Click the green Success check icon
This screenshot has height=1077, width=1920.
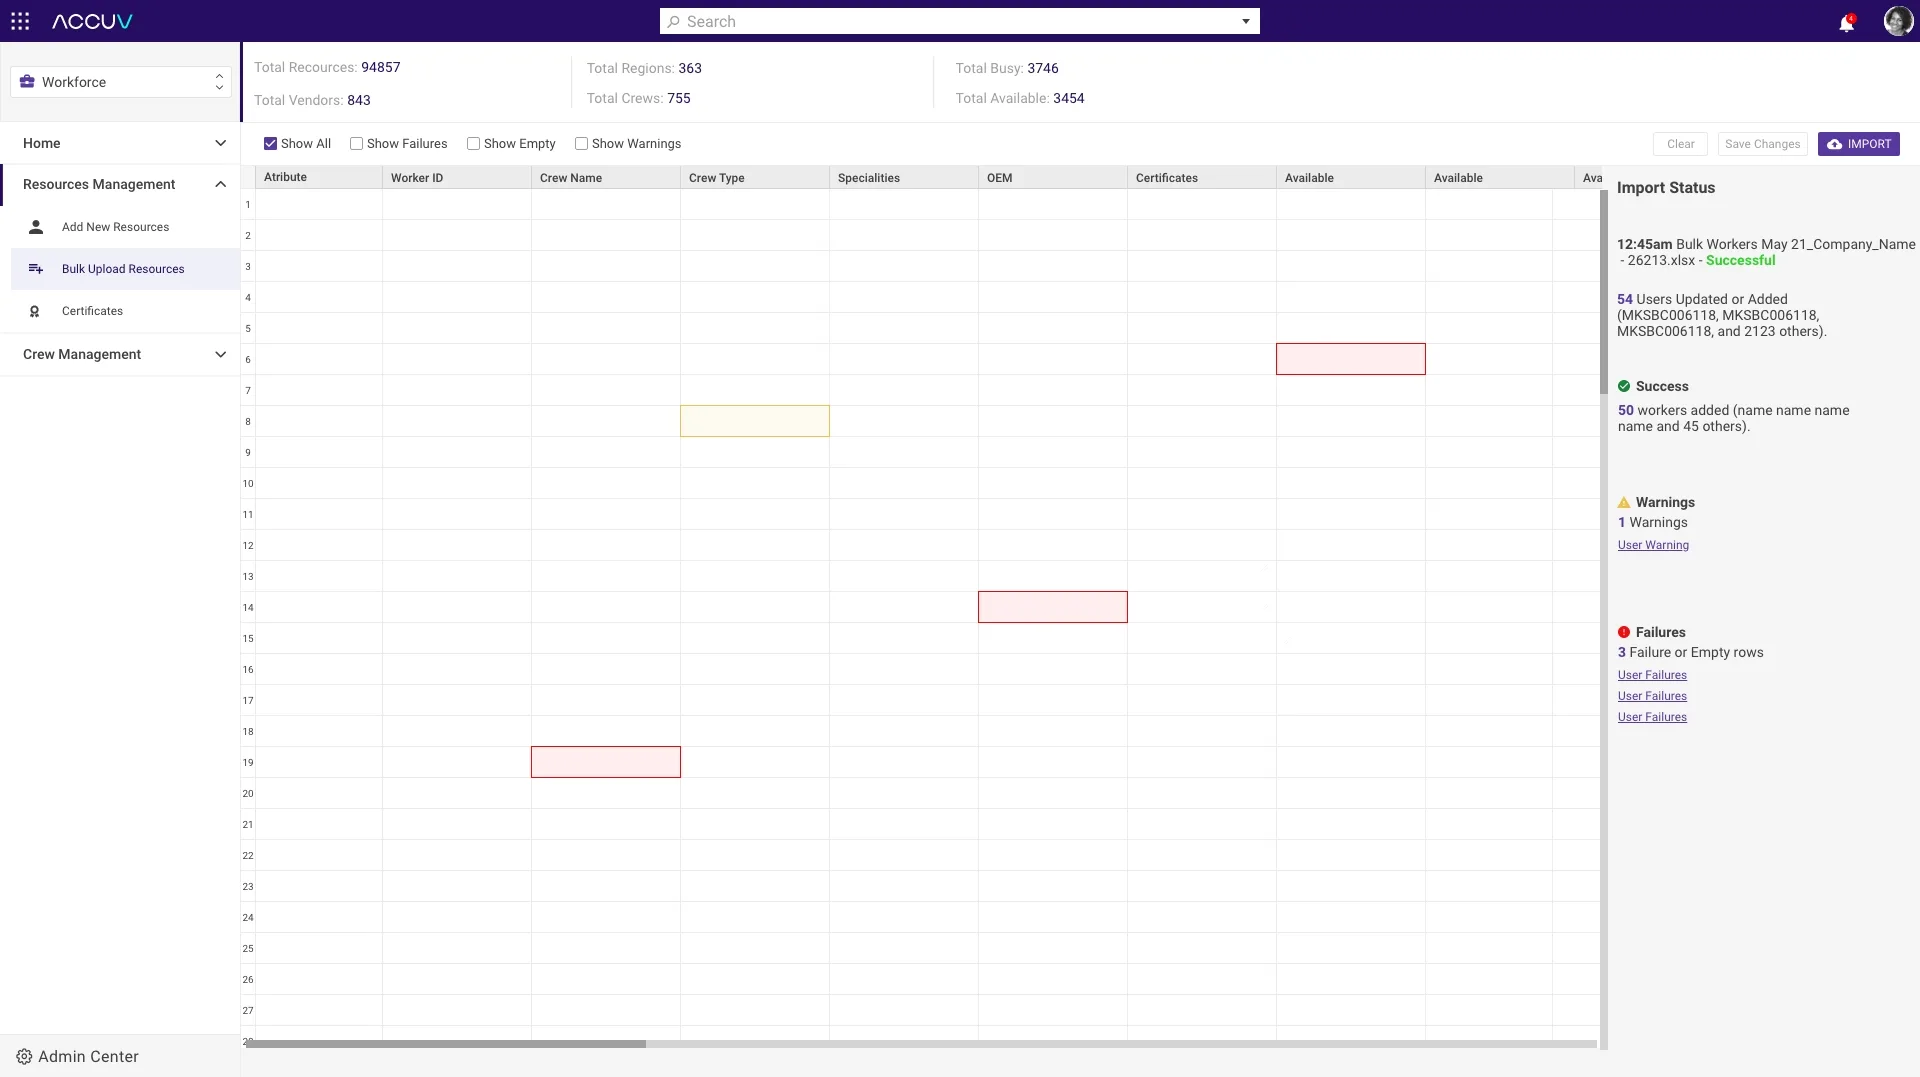(1624, 386)
